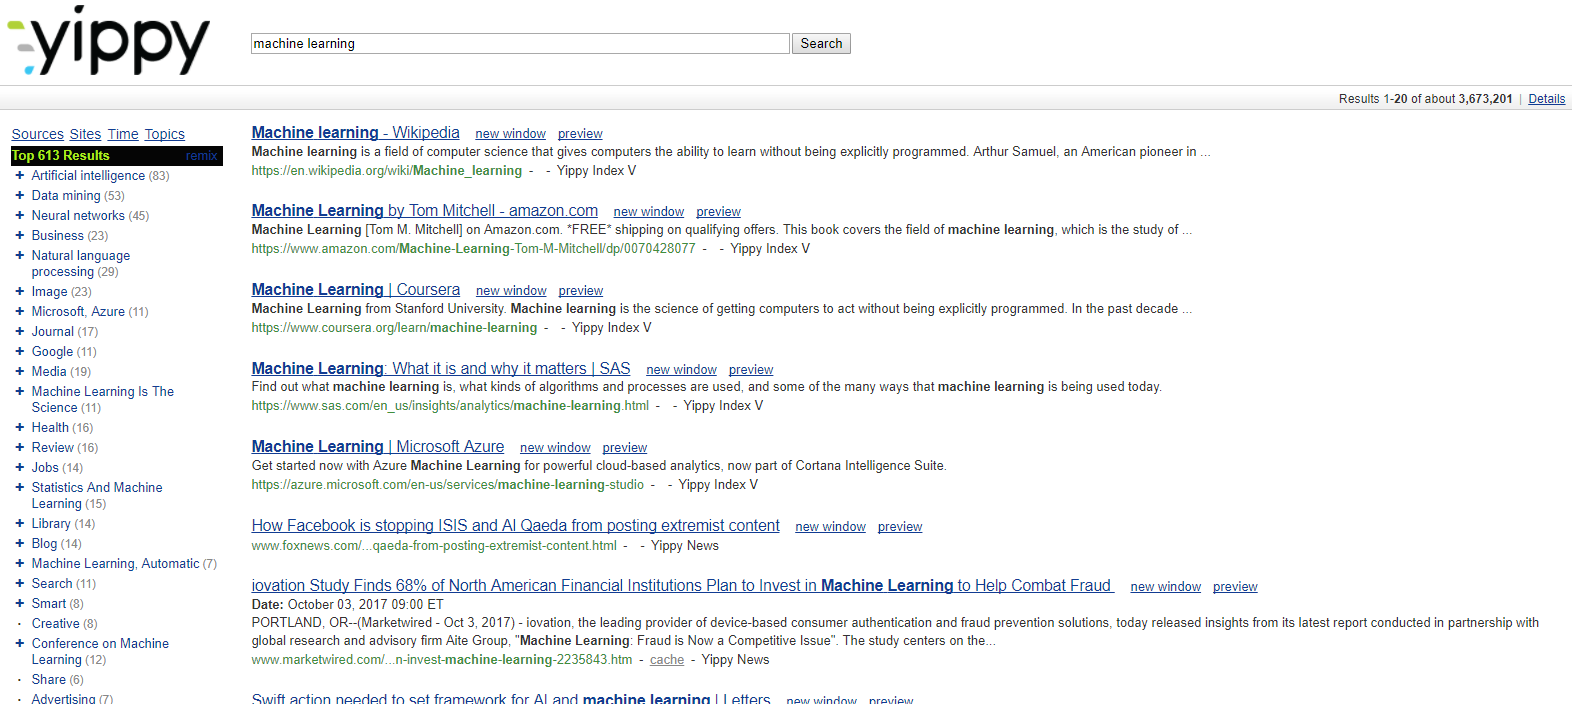Expand the Neural networks cluster

pyautogui.click(x=19, y=215)
